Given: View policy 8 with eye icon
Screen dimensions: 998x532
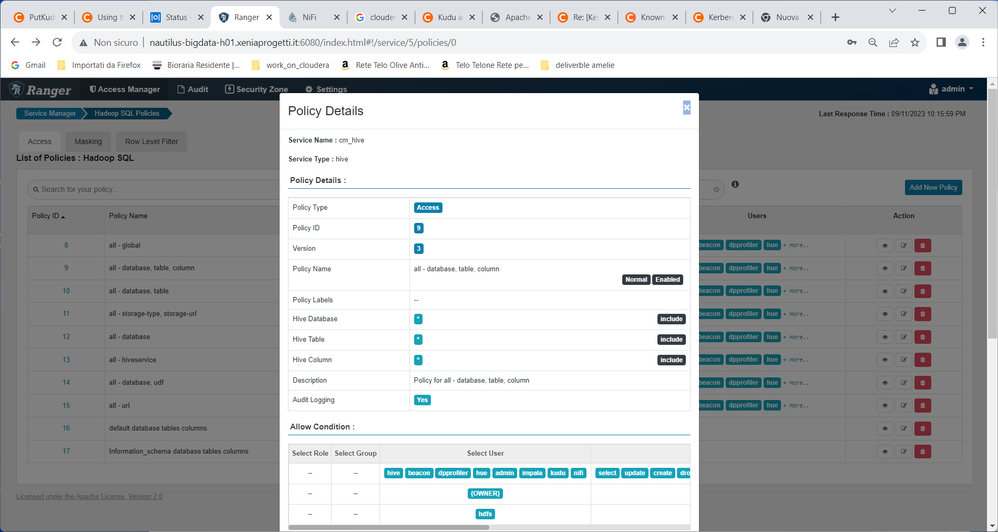Looking at the screenshot, I should point(885,246).
